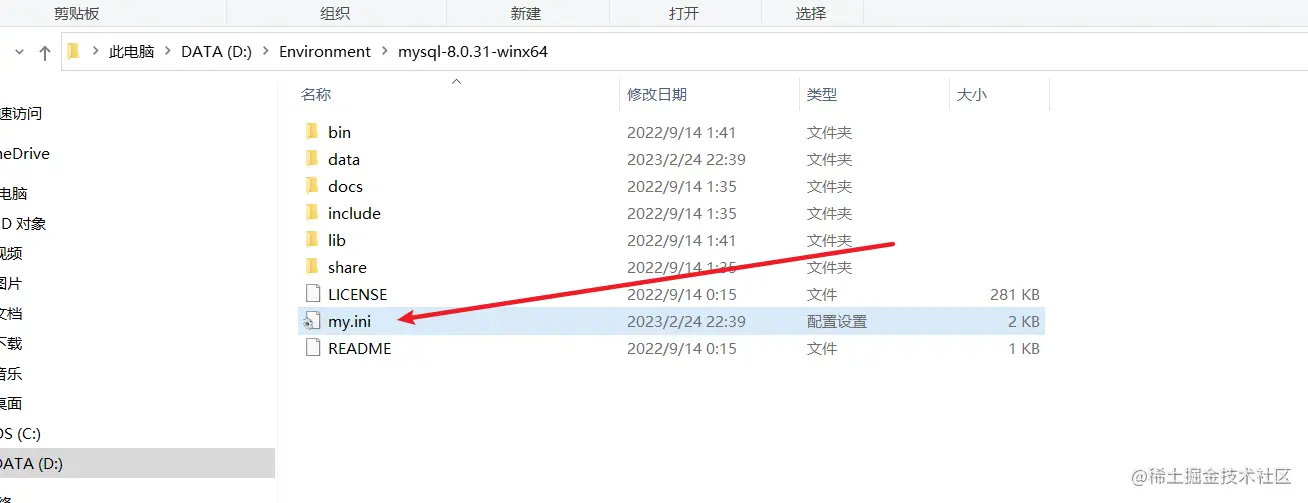Select 此电脑 in the navigation pane
1308x503 pixels.
tap(14, 194)
